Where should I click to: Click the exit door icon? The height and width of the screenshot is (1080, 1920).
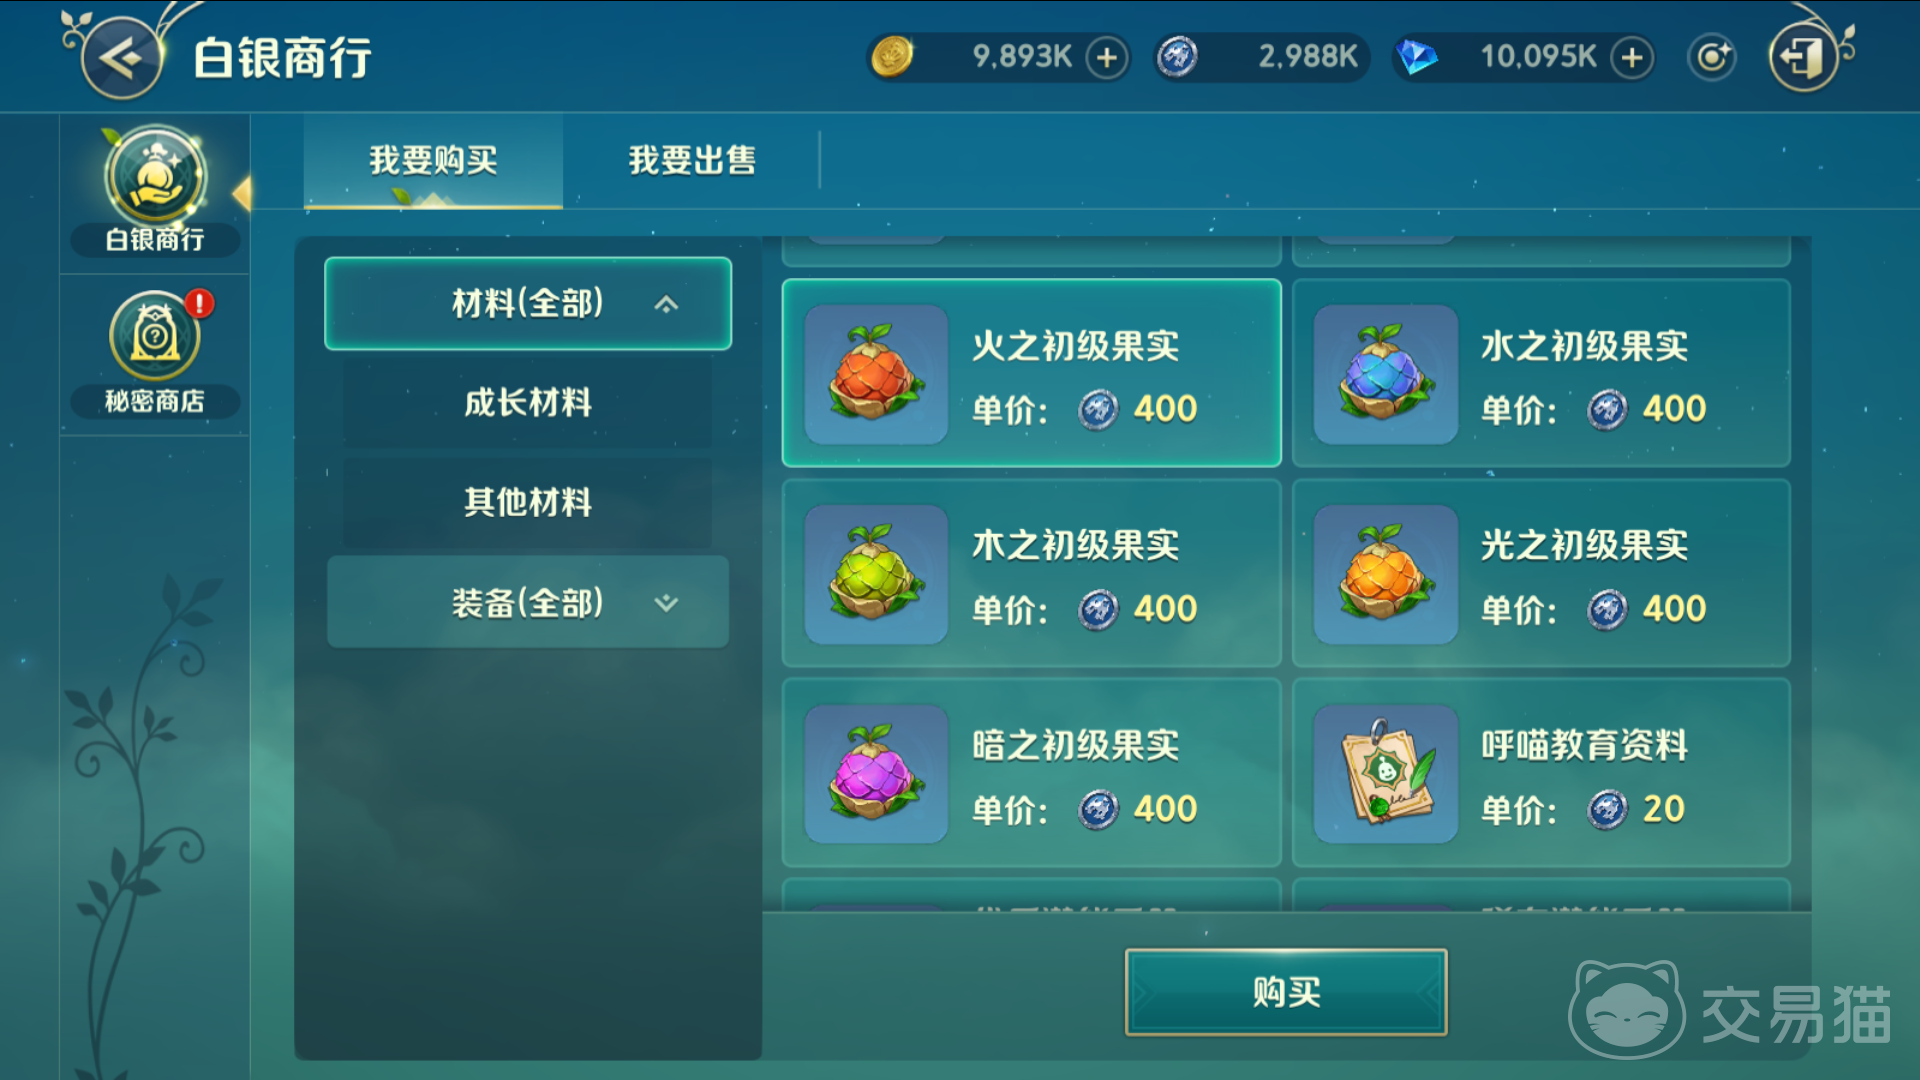click(1804, 58)
